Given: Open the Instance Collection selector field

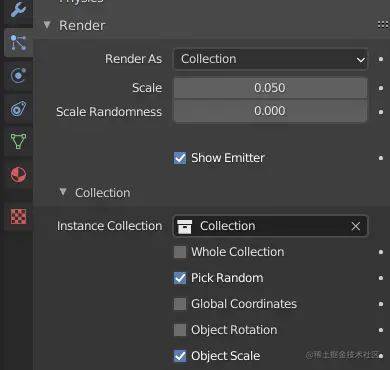Looking at the screenshot, I should (270, 226).
